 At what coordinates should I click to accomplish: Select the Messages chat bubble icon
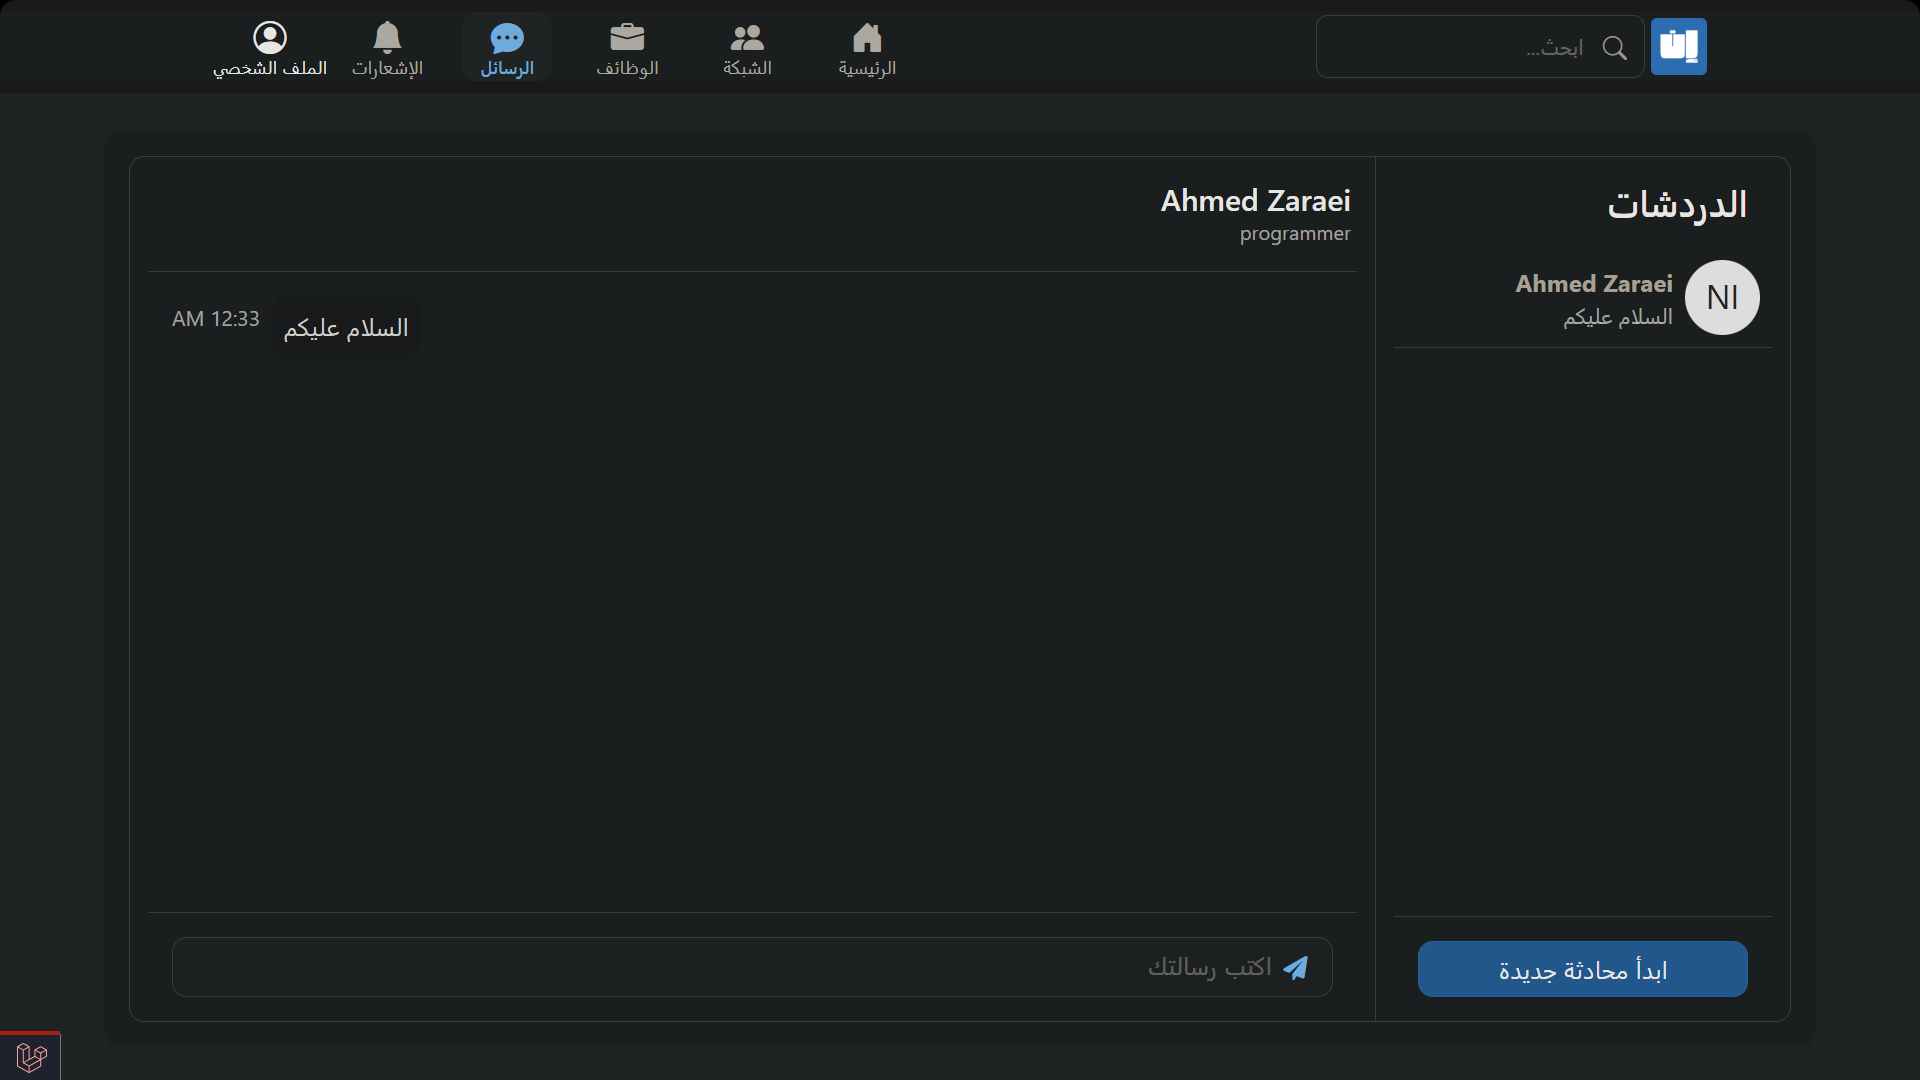click(507, 38)
